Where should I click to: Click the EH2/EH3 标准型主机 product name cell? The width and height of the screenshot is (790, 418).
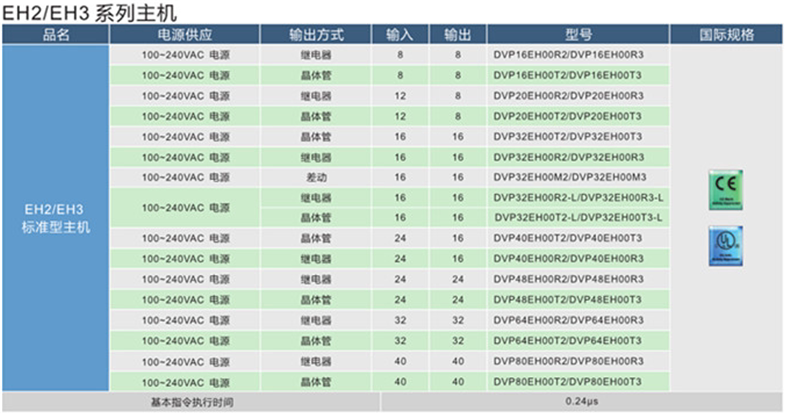click(55, 218)
